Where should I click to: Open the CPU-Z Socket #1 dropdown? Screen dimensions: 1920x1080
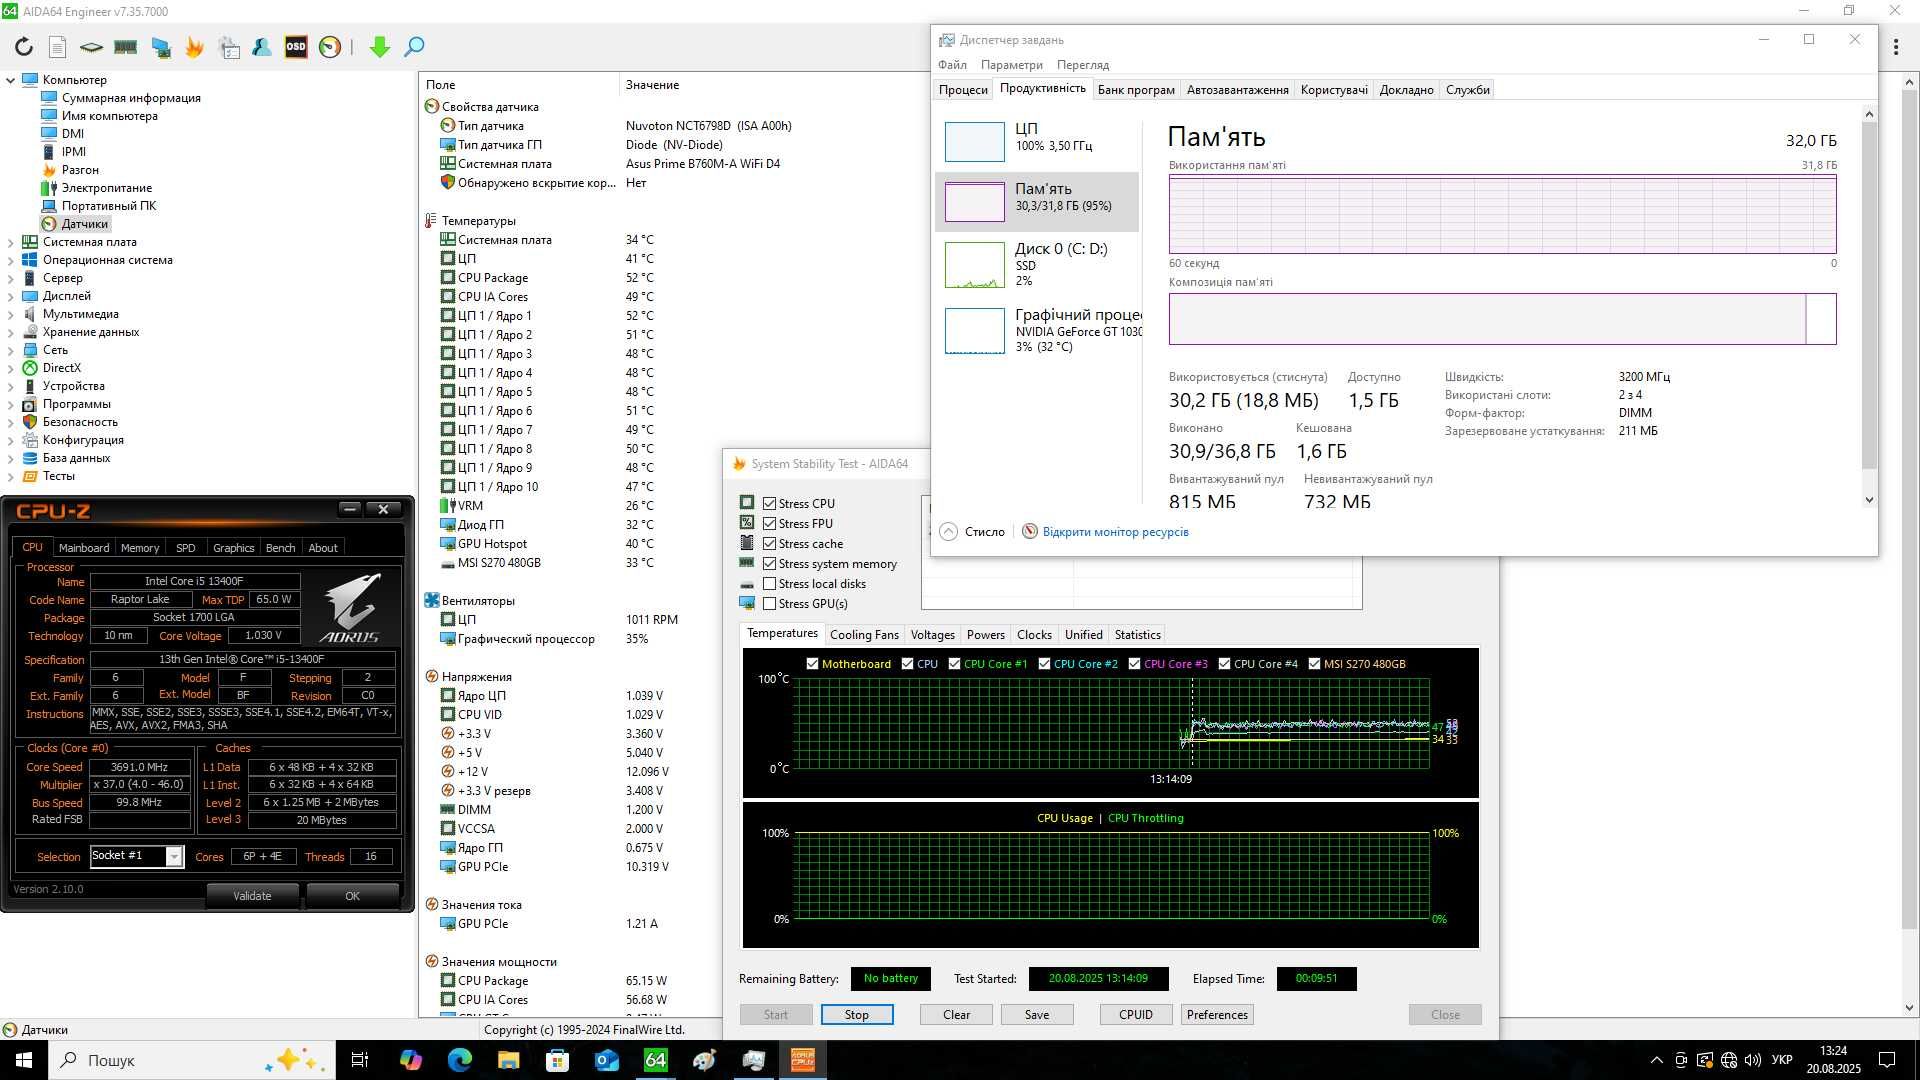(x=174, y=857)
